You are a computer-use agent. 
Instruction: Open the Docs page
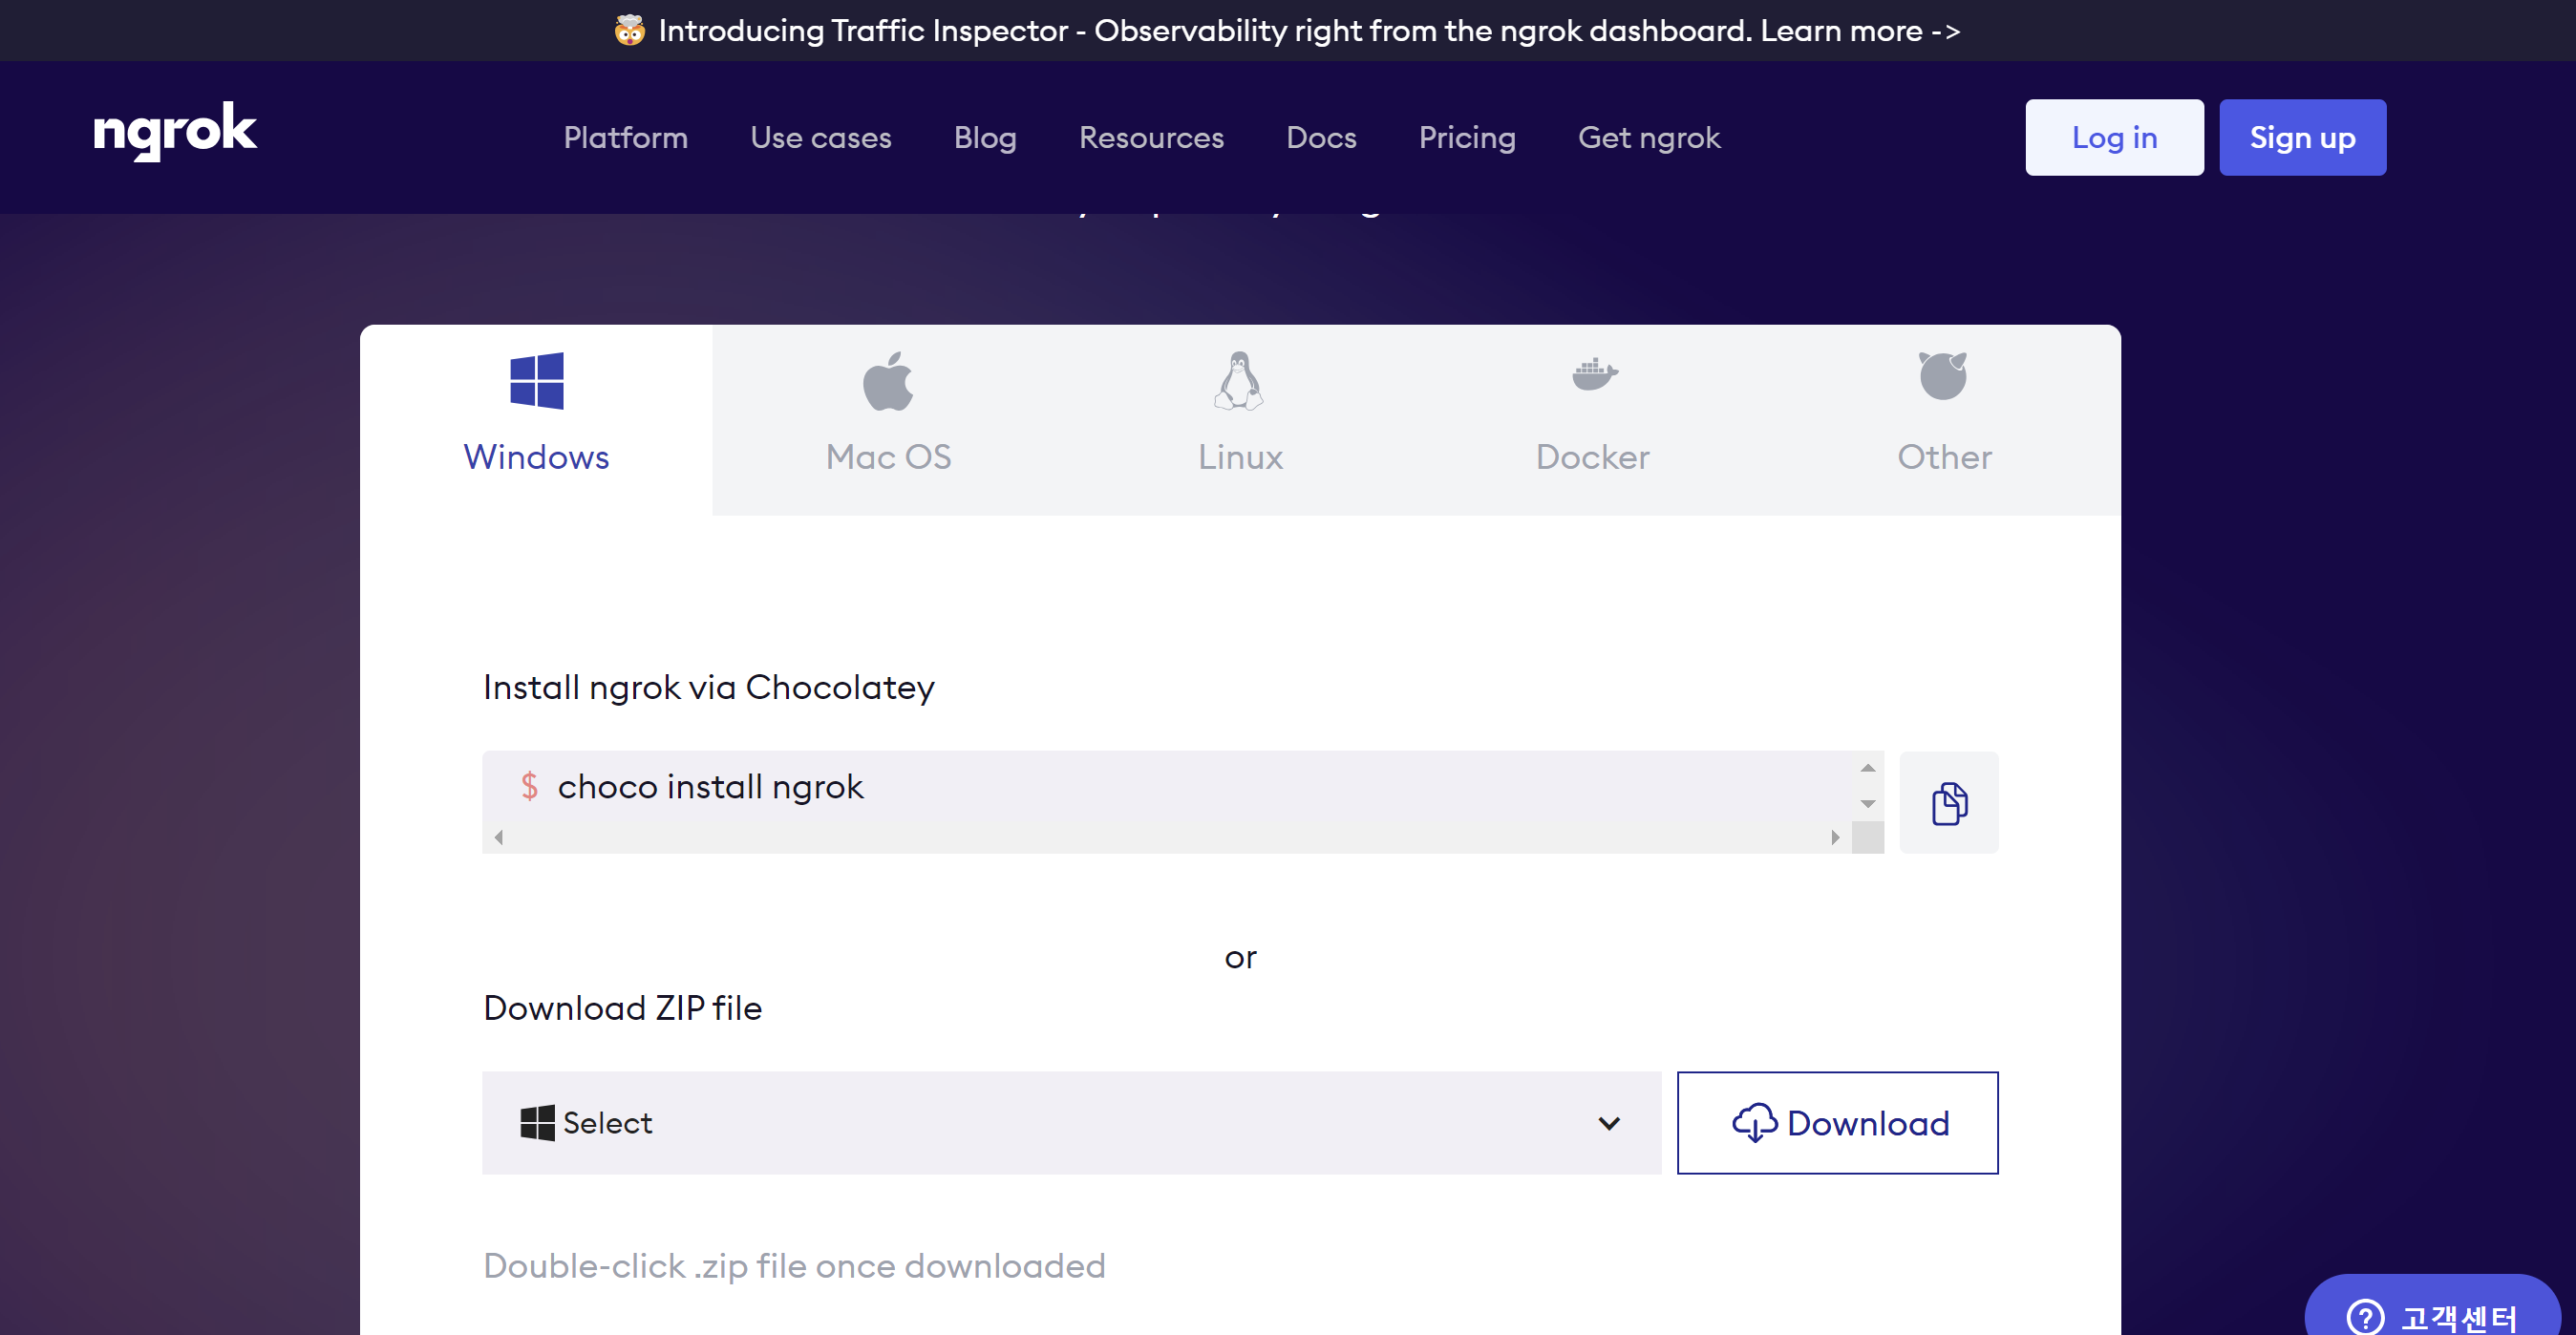[x=1321, y=138]
